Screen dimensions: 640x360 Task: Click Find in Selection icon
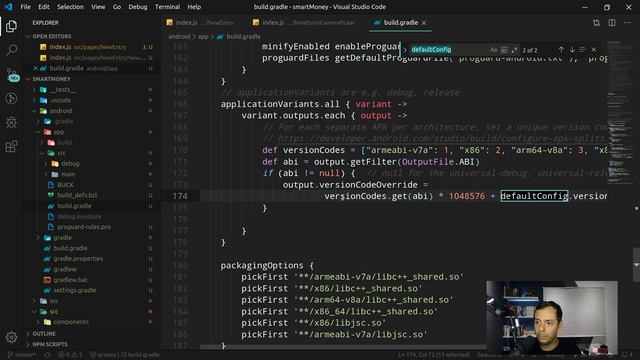[x=583, y=49]
